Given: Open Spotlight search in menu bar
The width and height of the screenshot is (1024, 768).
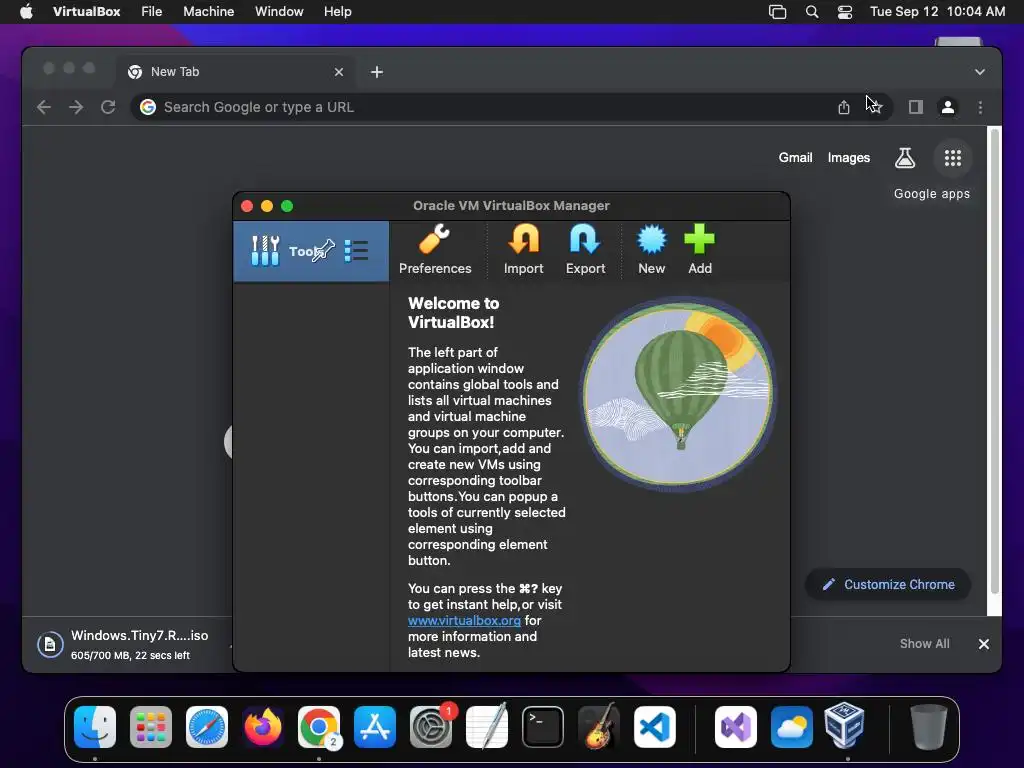Looking at the screenshot, I should click(x=812, y=12).
